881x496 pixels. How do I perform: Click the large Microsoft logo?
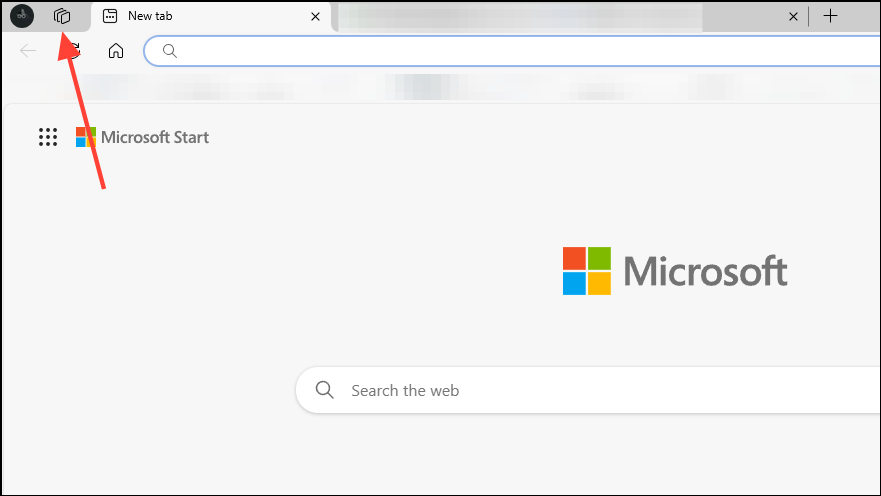pyautogui.click(x=675, y=271)
